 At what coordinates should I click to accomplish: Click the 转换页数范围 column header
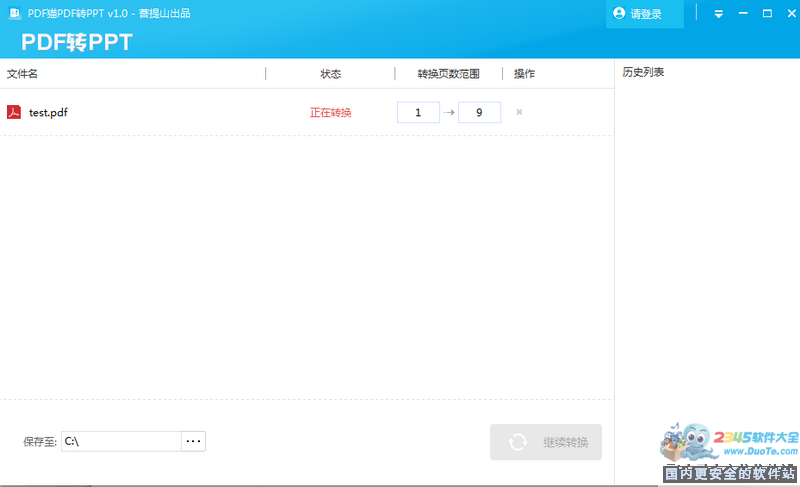tap(448, 74)
